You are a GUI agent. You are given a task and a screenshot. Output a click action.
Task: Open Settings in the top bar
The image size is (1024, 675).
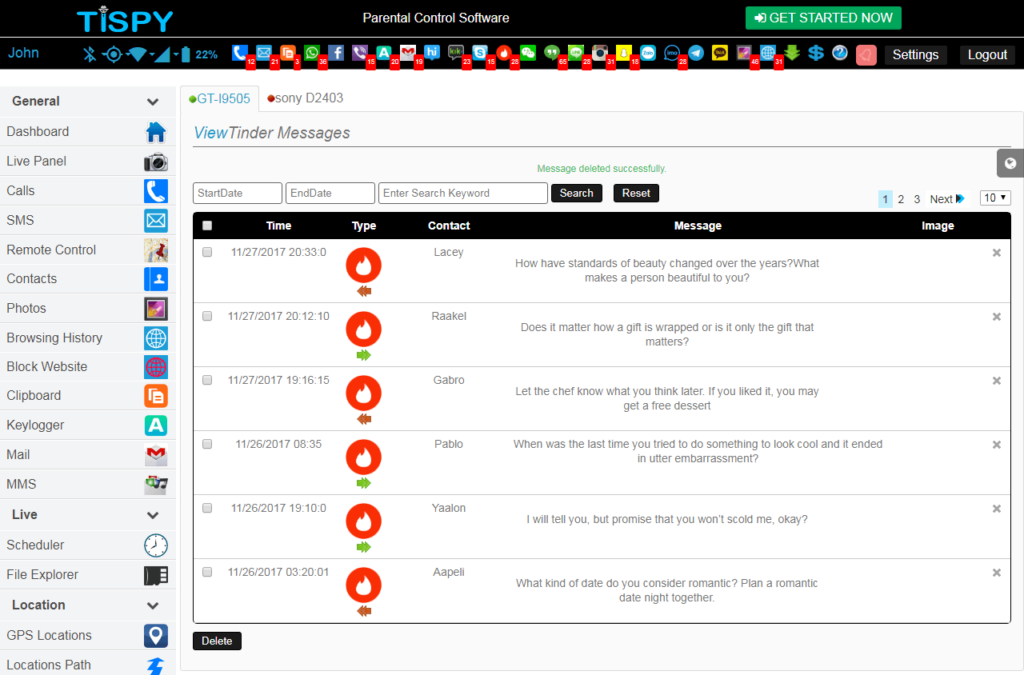pos(916,55)
